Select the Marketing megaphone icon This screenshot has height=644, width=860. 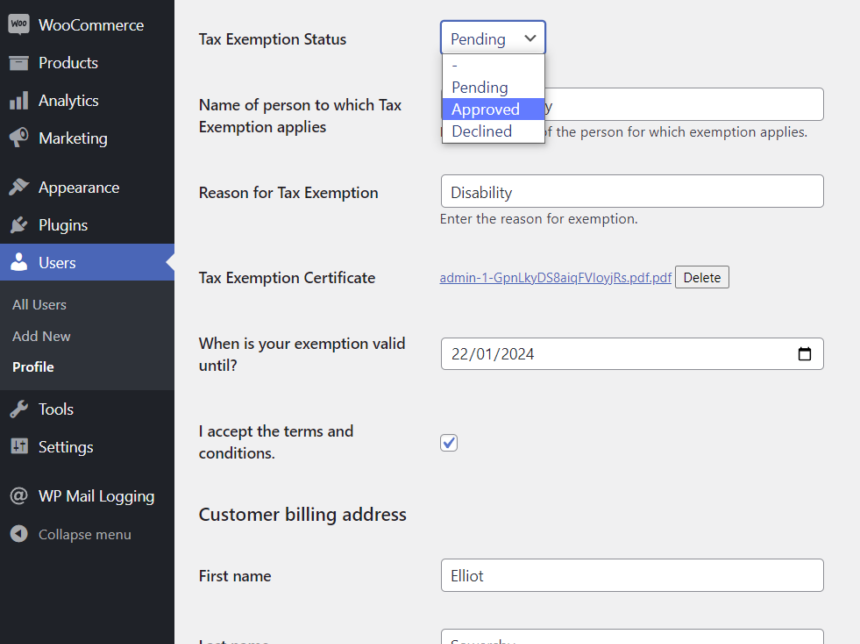tap(18, 138)
